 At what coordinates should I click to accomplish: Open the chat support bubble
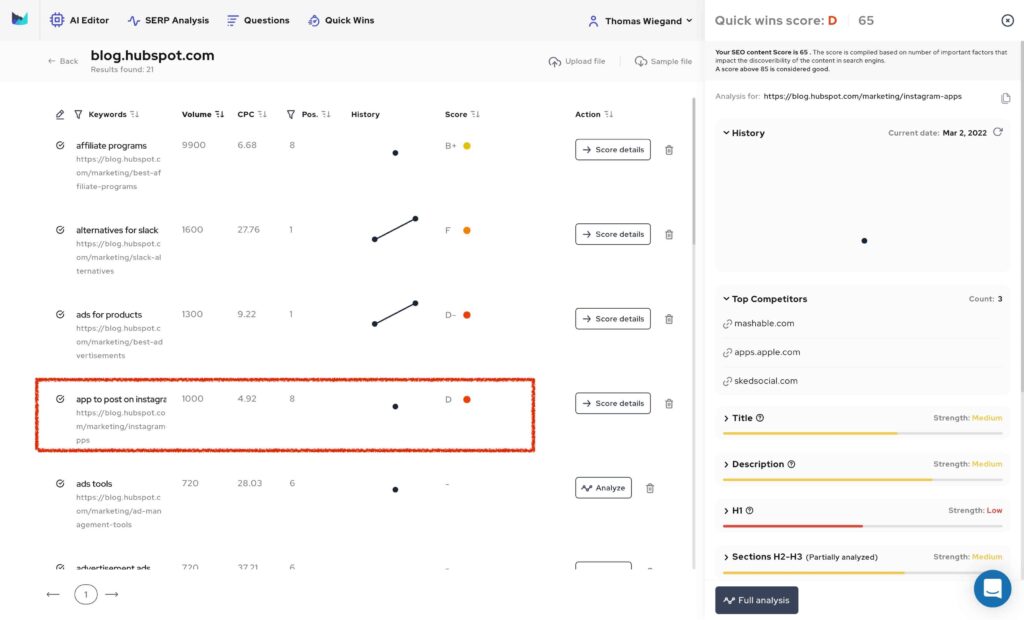(992, 589)
